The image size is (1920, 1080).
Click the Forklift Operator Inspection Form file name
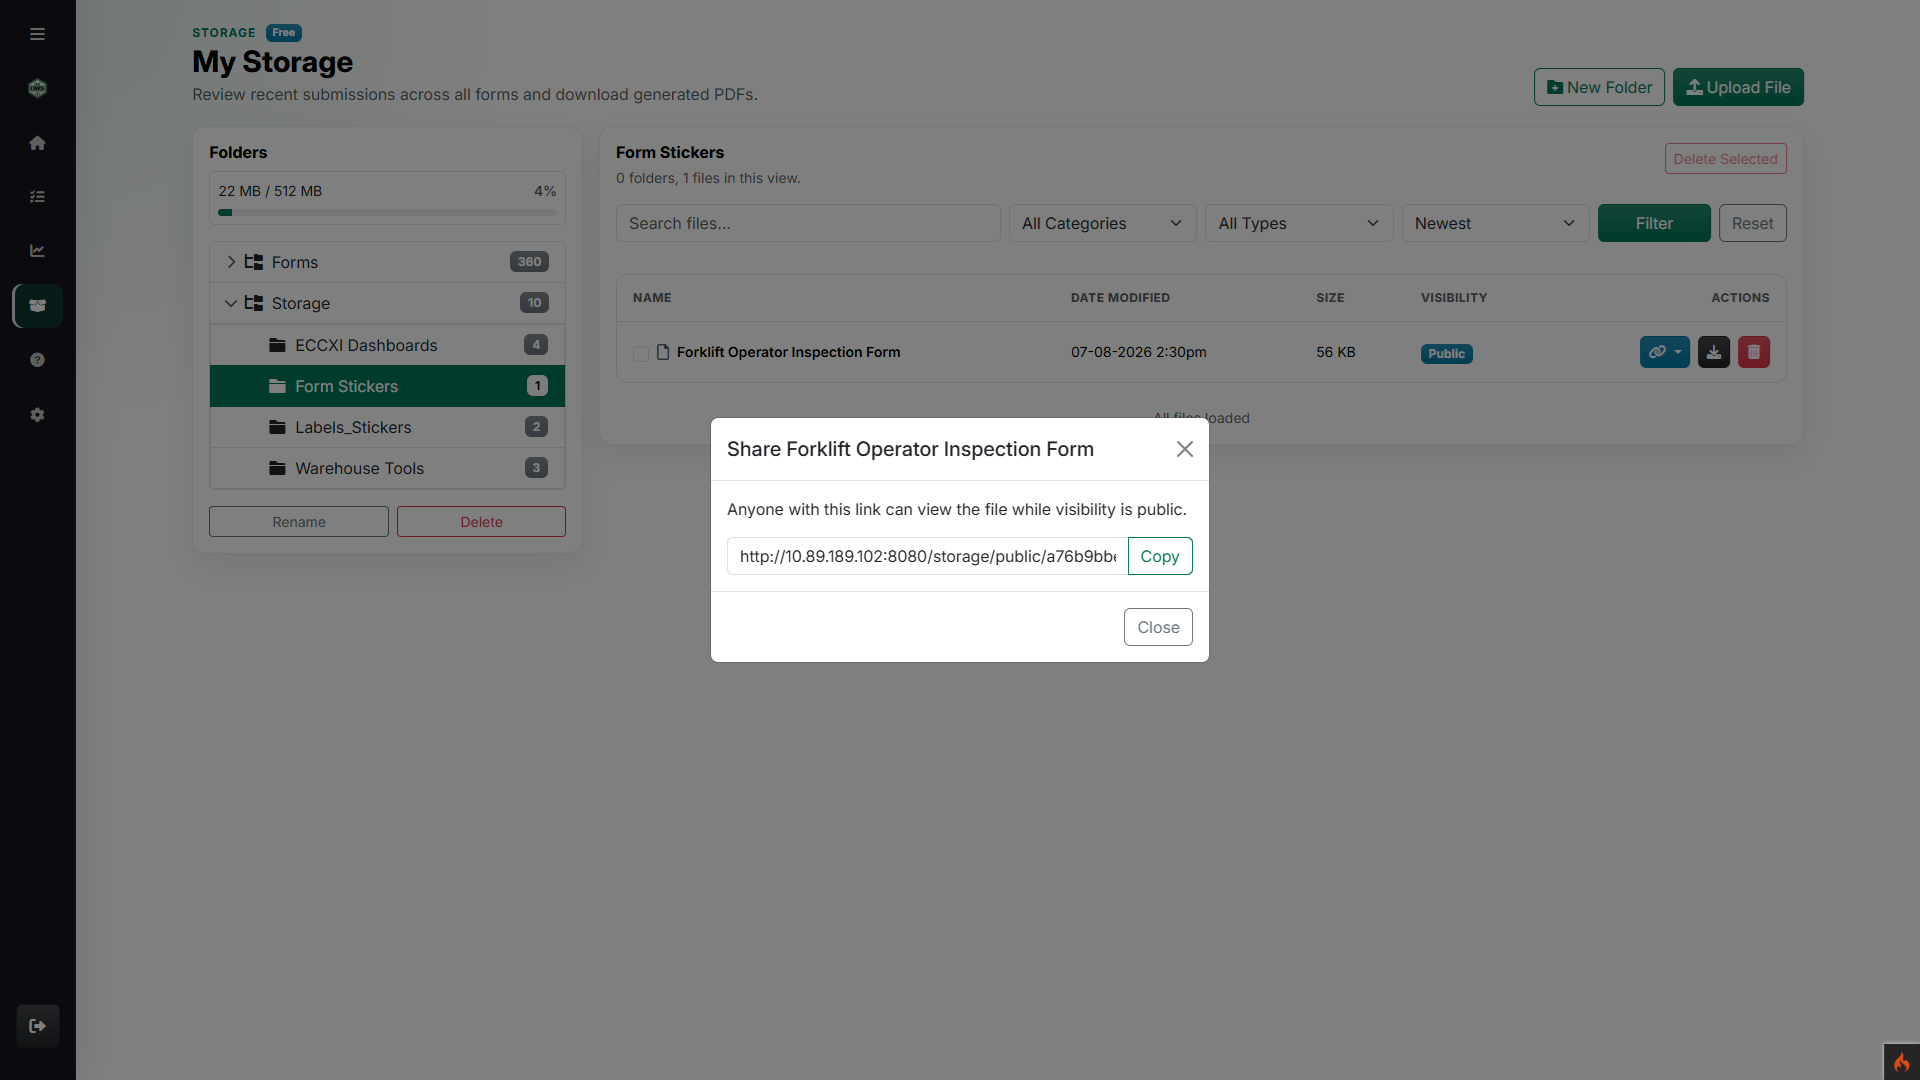point(788,352)
